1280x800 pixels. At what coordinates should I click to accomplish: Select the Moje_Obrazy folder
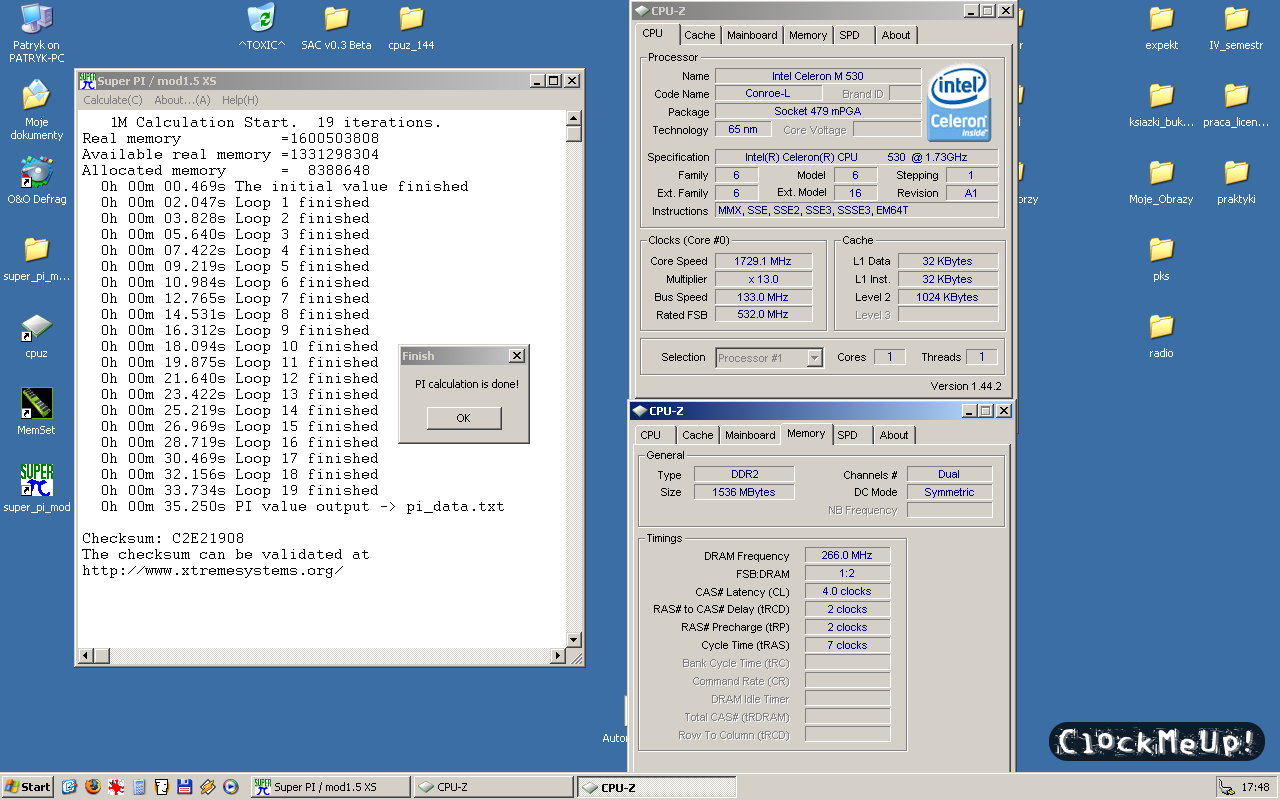[1161, 181]
